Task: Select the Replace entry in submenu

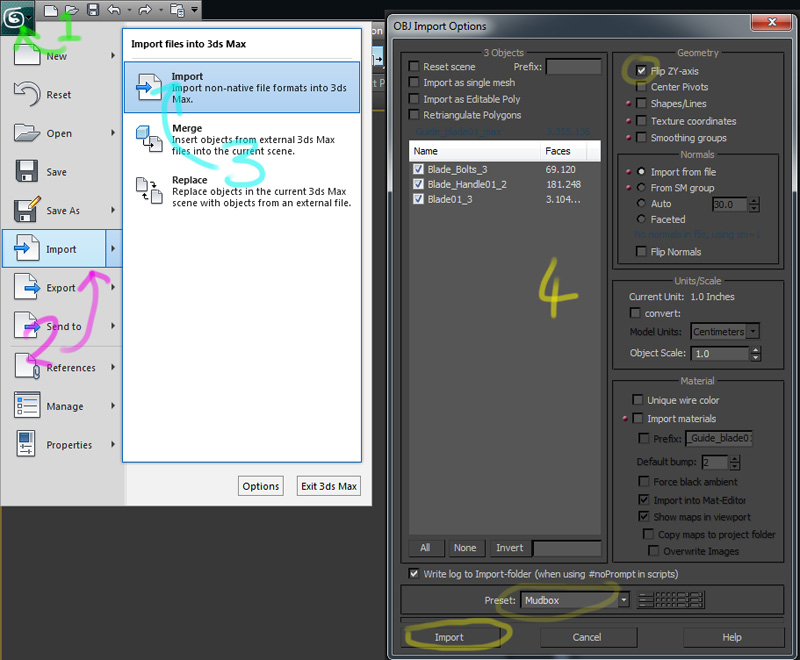Action: click(x=242, y=191)
